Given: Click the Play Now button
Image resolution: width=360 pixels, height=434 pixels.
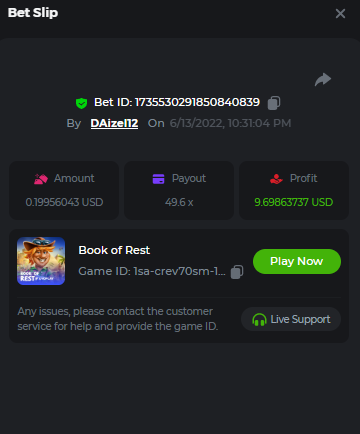Looking at the screenshot, I should tap(297, 261).
